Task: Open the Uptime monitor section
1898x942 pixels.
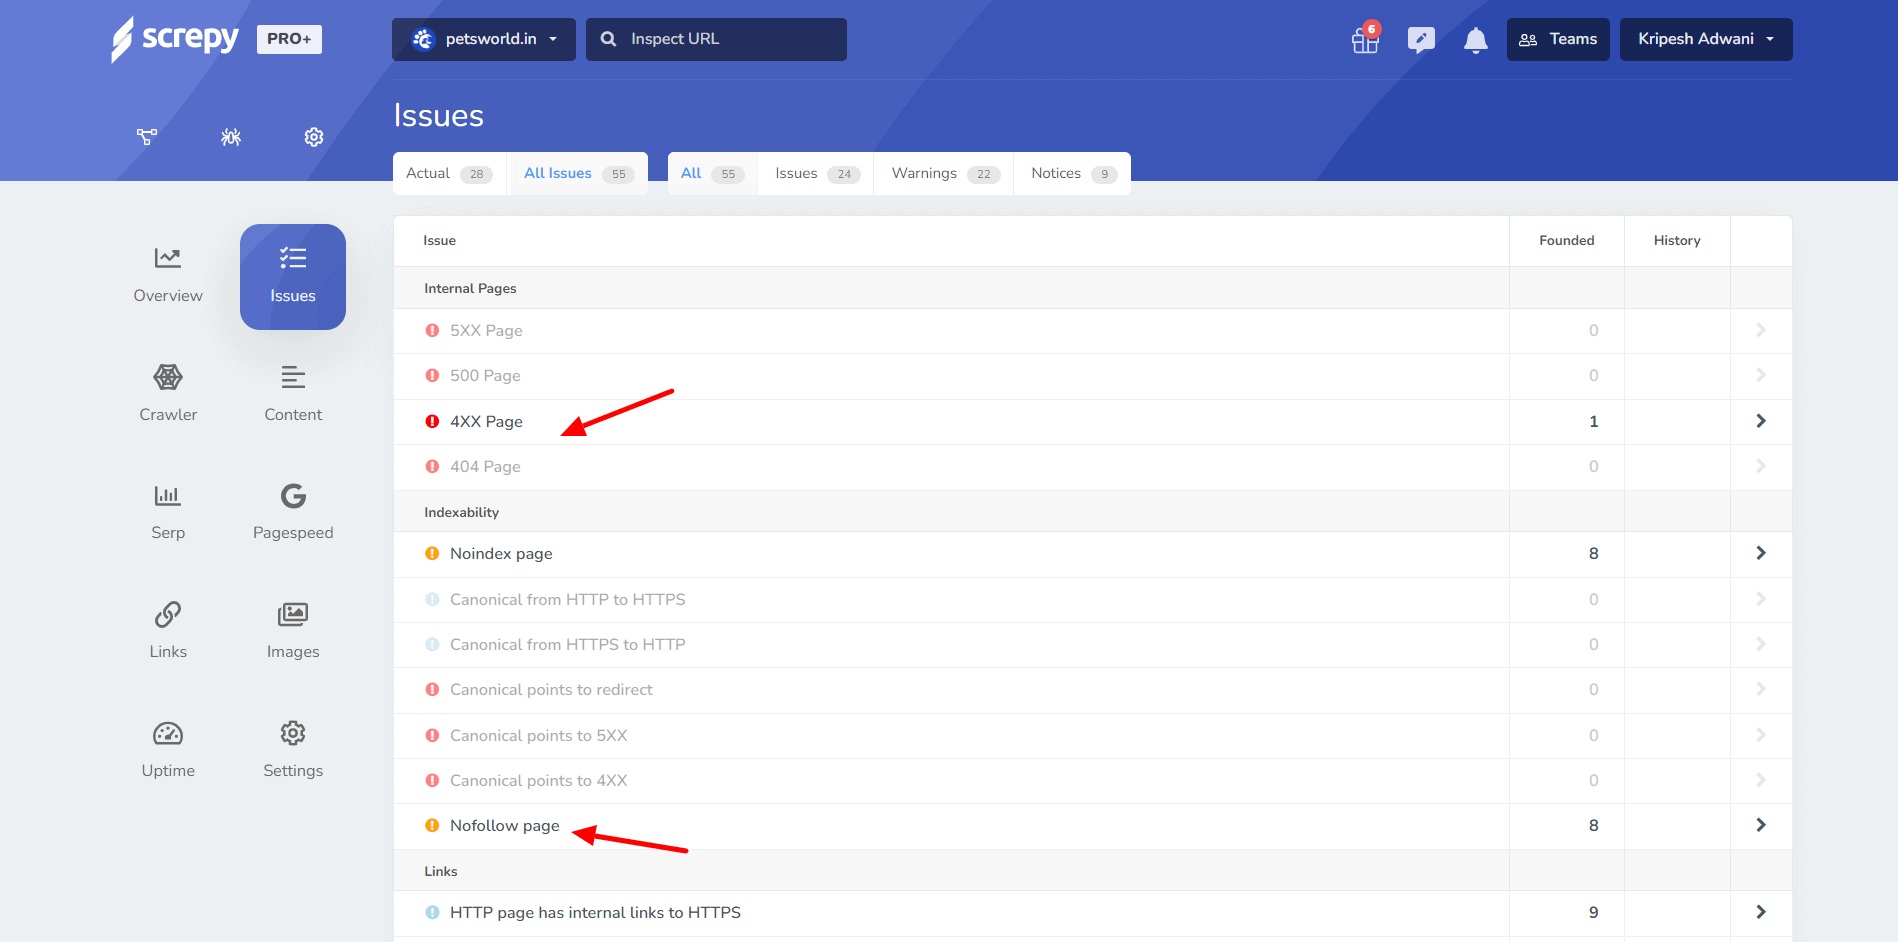Action: [168, 749]
